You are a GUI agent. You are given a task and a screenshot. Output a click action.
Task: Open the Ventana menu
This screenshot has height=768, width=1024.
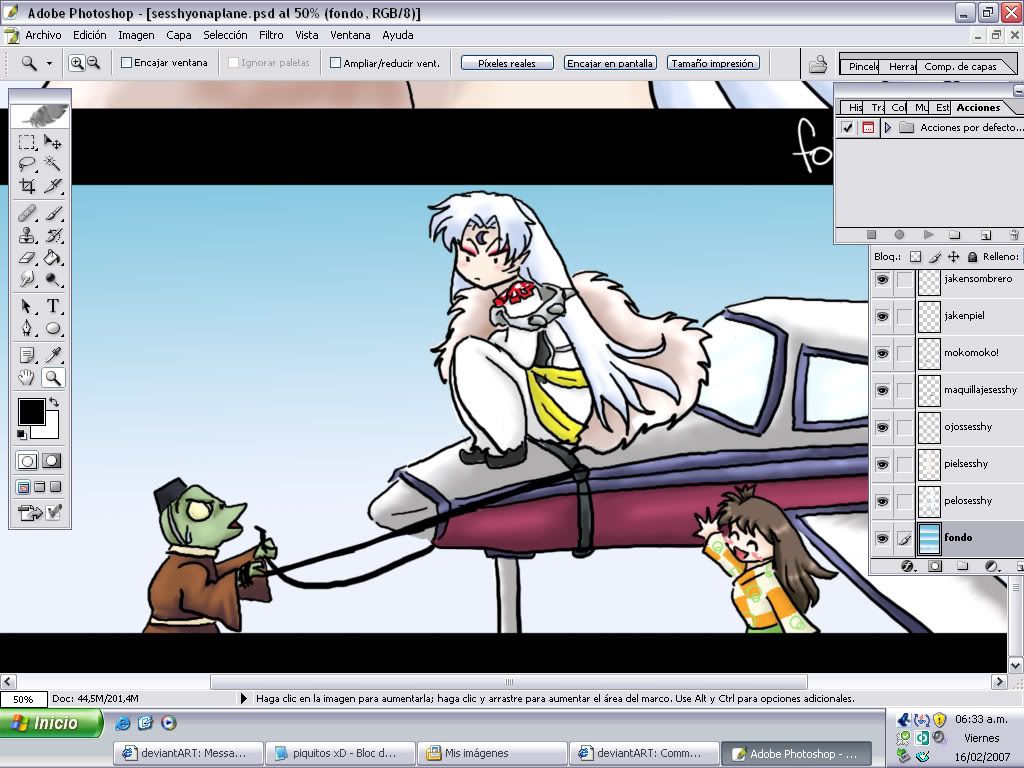pyautogui.click(x=350, y=35)
